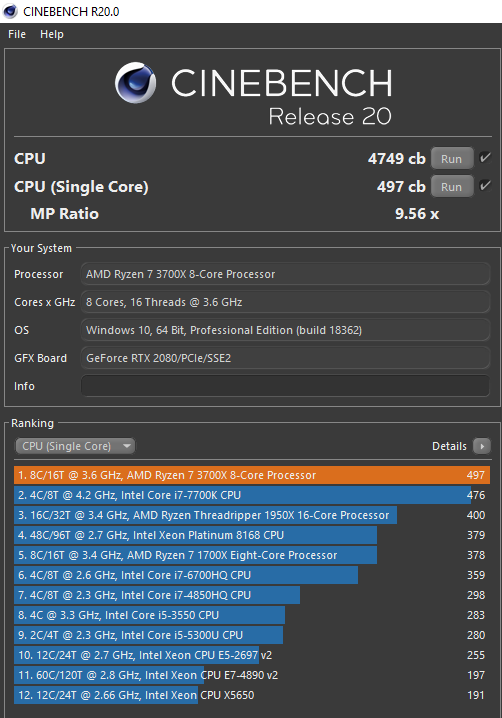This screenshot has width=502, height=718.
Task: Select the Threadripper 1950X ranking entry
Action: [x=252, y=515]
